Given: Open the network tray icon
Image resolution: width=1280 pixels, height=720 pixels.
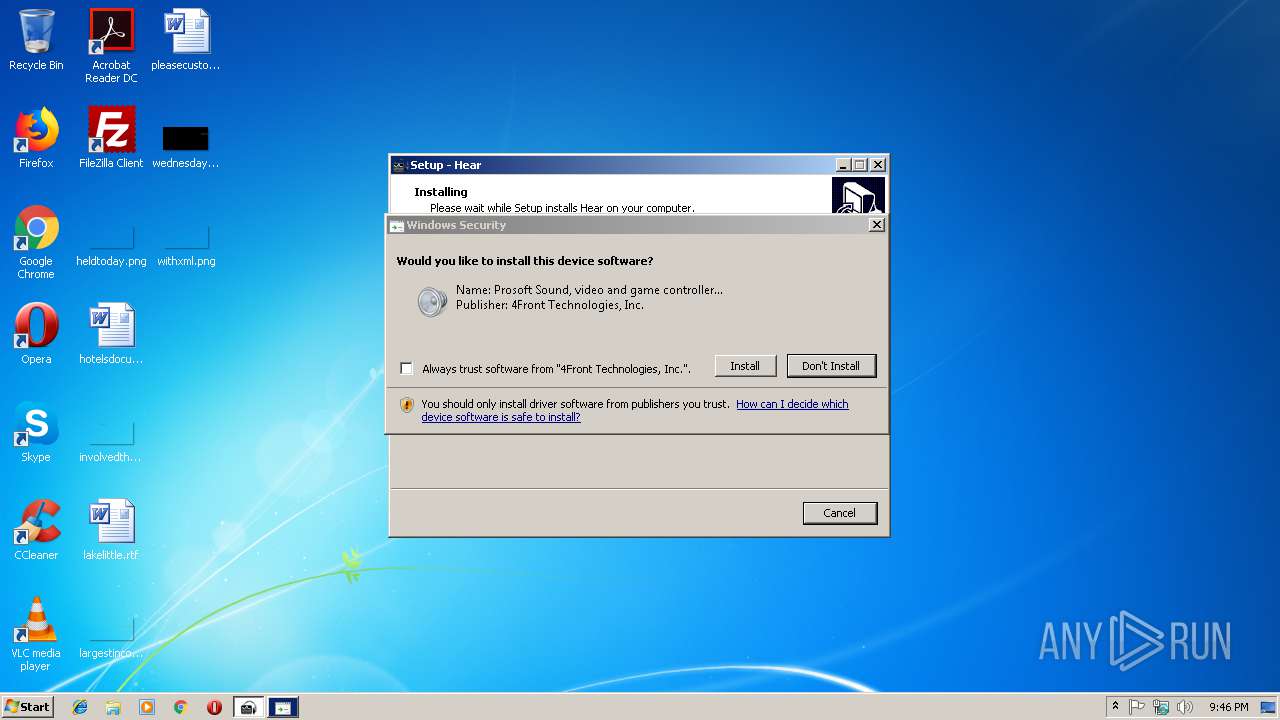Looking at the screenshot, I should click(x=1161, y=707).
